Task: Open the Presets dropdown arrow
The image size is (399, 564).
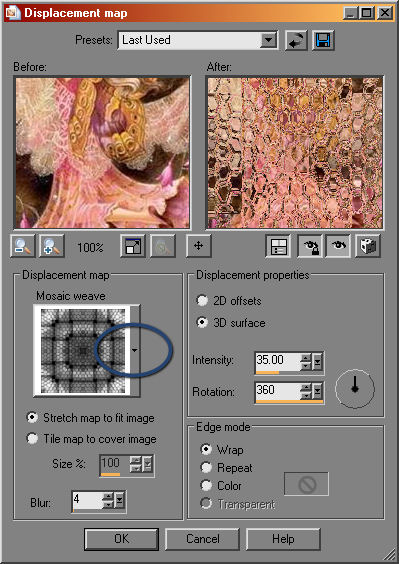Action: pyautogui.click(x=268, y=40)
